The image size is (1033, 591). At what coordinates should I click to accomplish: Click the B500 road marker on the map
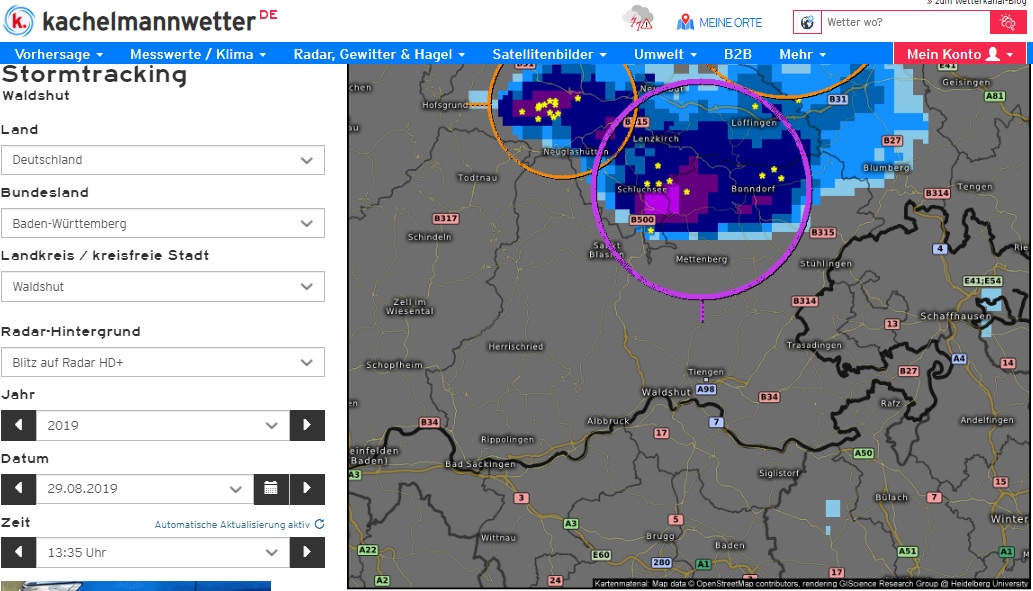pyautogui.click(x=642, y=219)
